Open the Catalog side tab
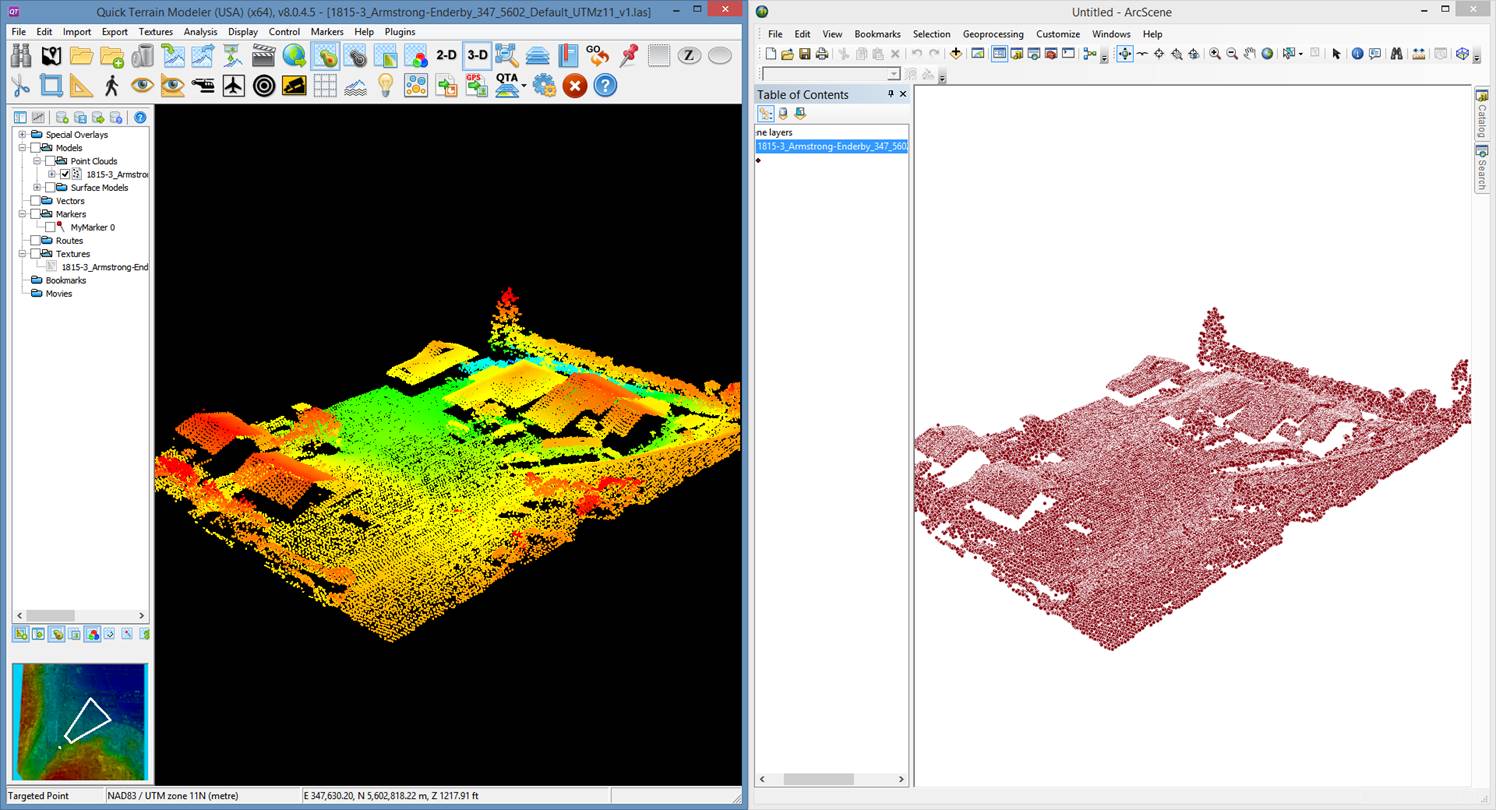Screen dimensions: 1496x810 pyautogui.click(x=1482, y=115)
